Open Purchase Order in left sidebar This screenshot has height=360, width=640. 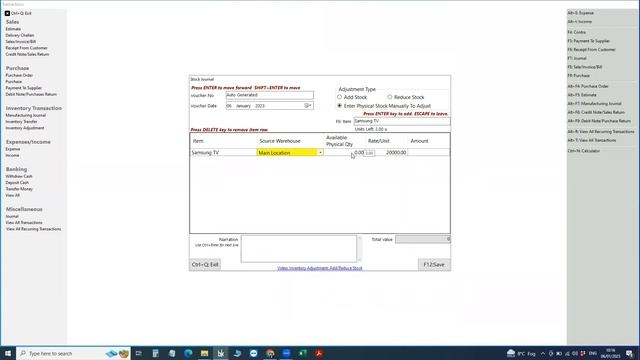coord(19,75)
